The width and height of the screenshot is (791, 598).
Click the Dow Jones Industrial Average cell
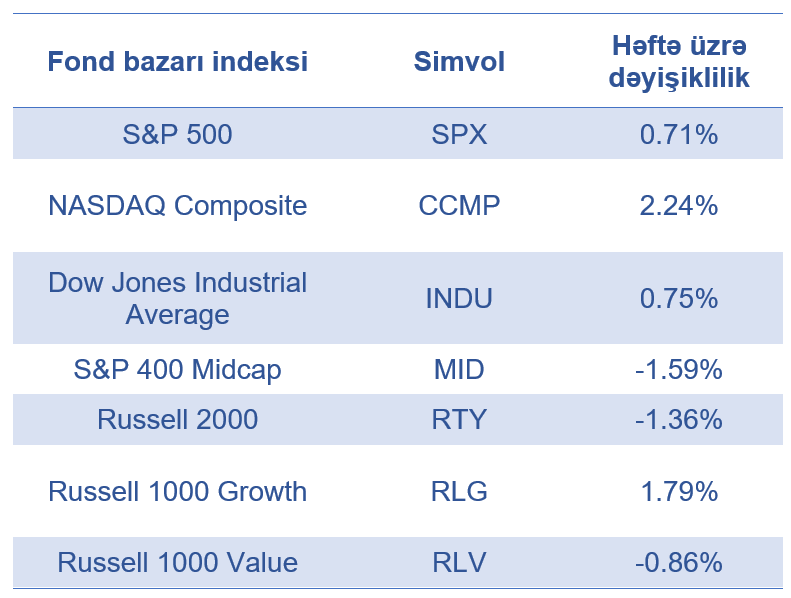[x=177, y=298]
